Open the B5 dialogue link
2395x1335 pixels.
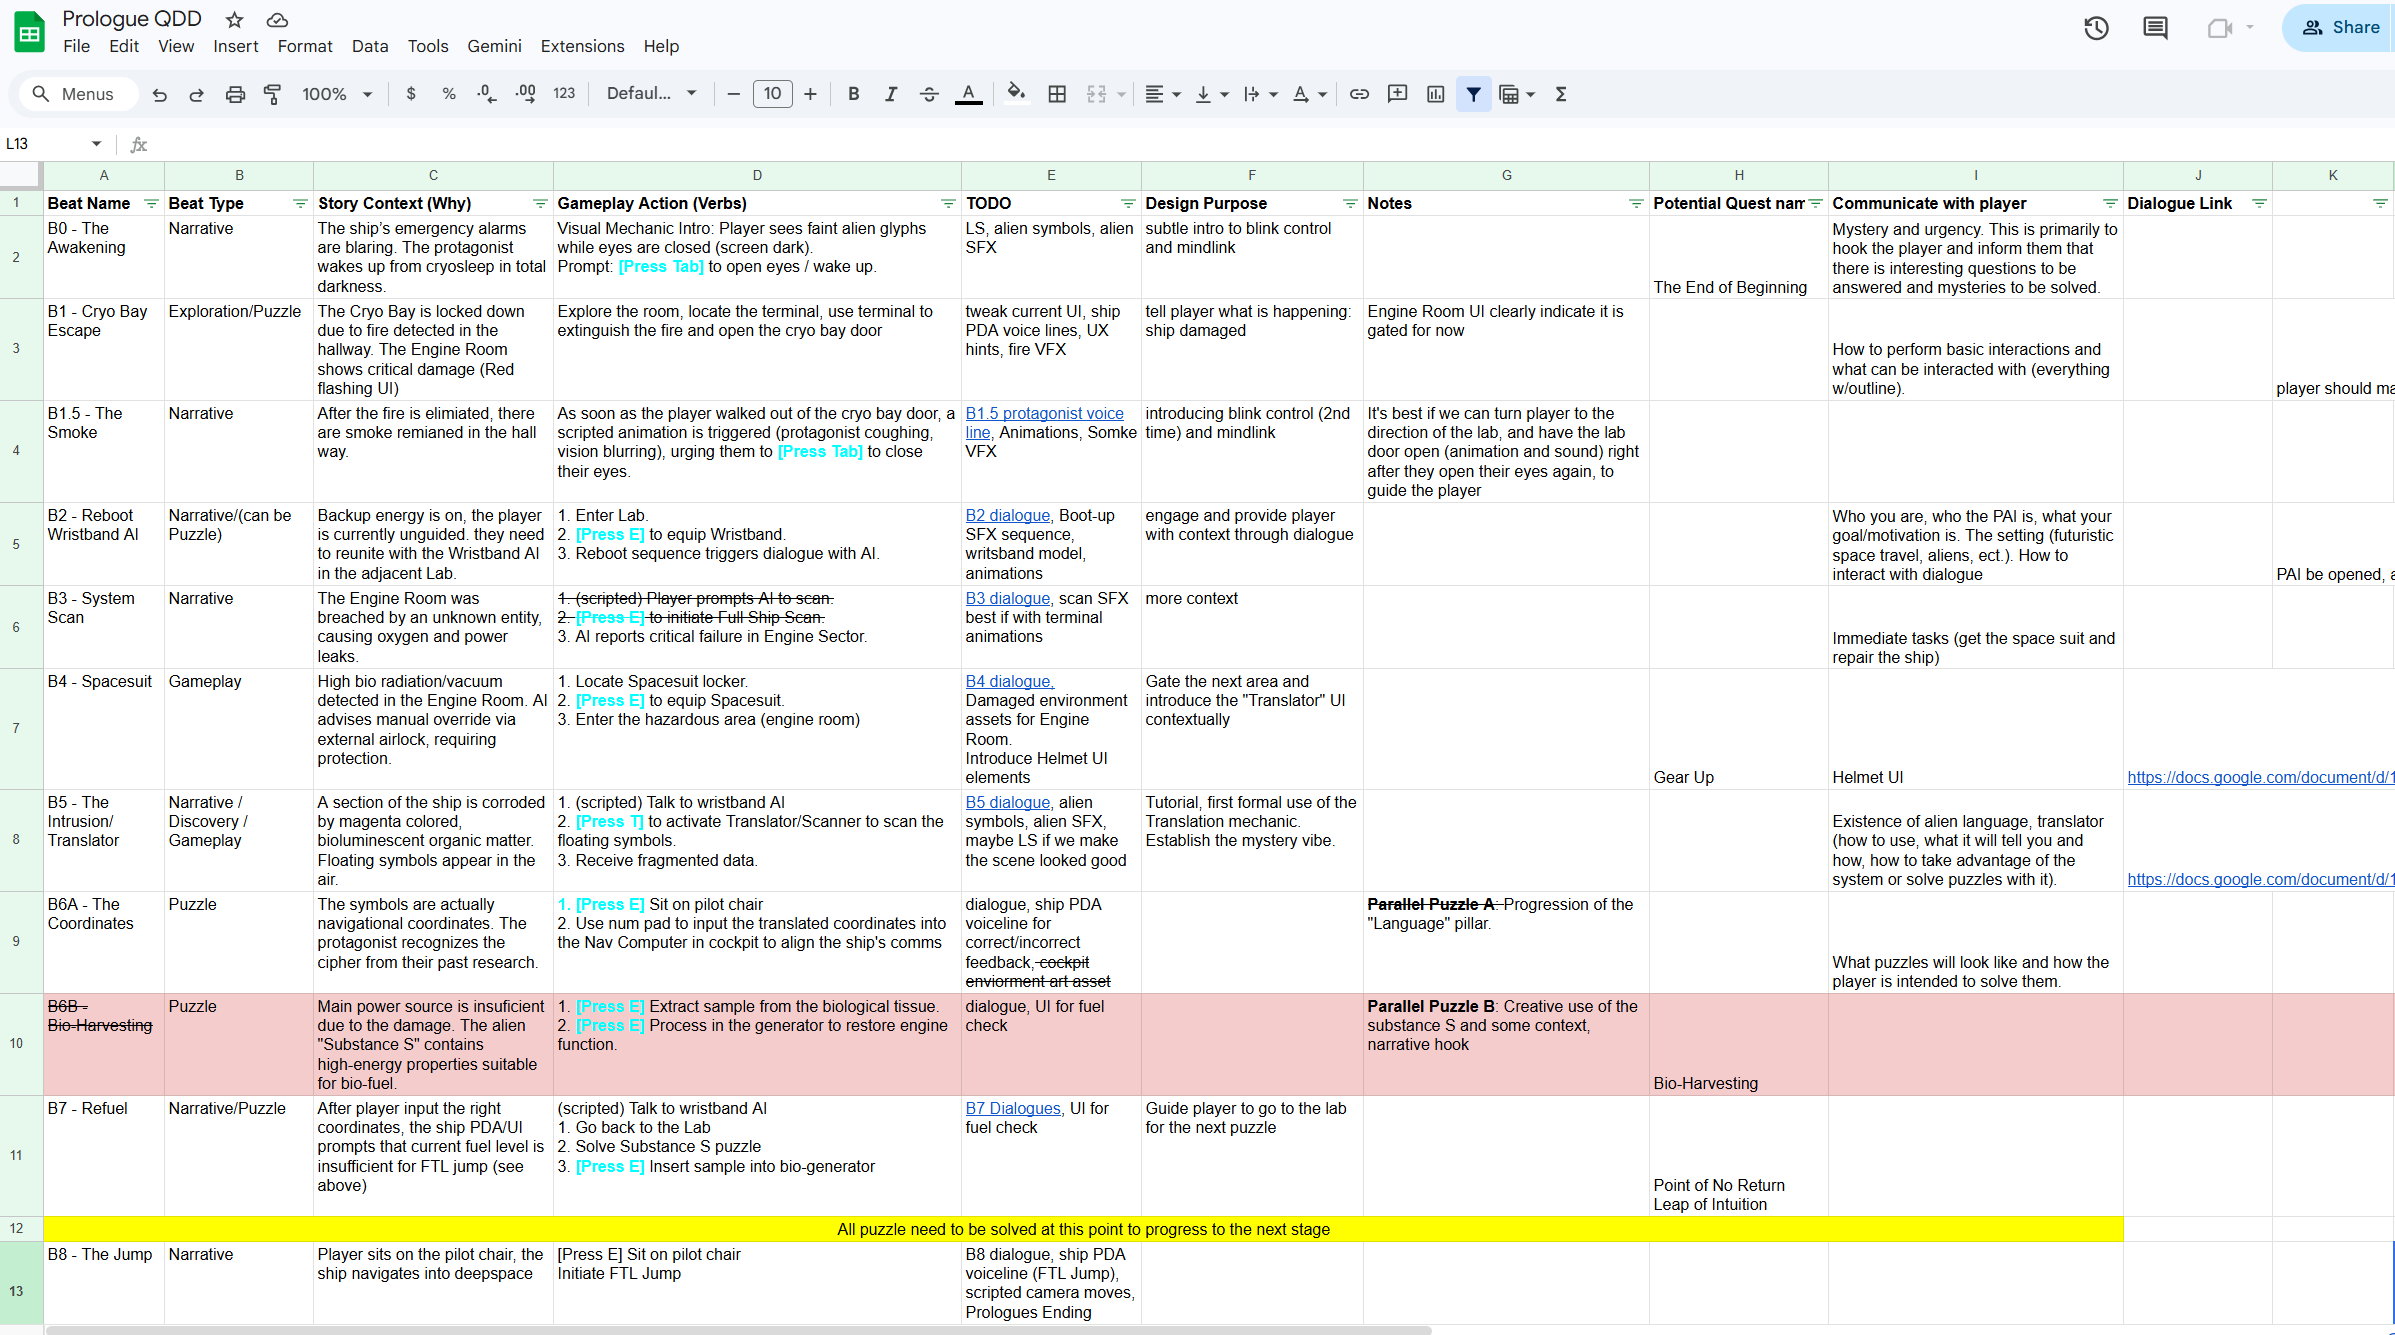click(x=1007, y=802)
